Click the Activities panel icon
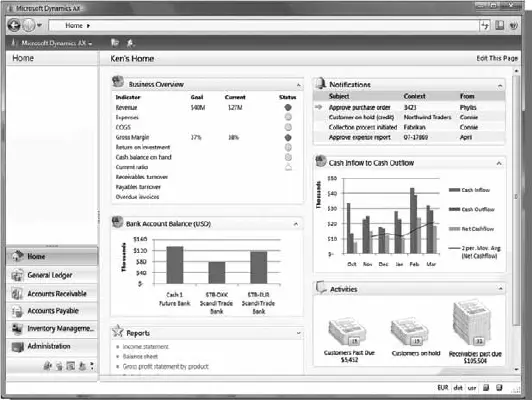 coord(321,287)
